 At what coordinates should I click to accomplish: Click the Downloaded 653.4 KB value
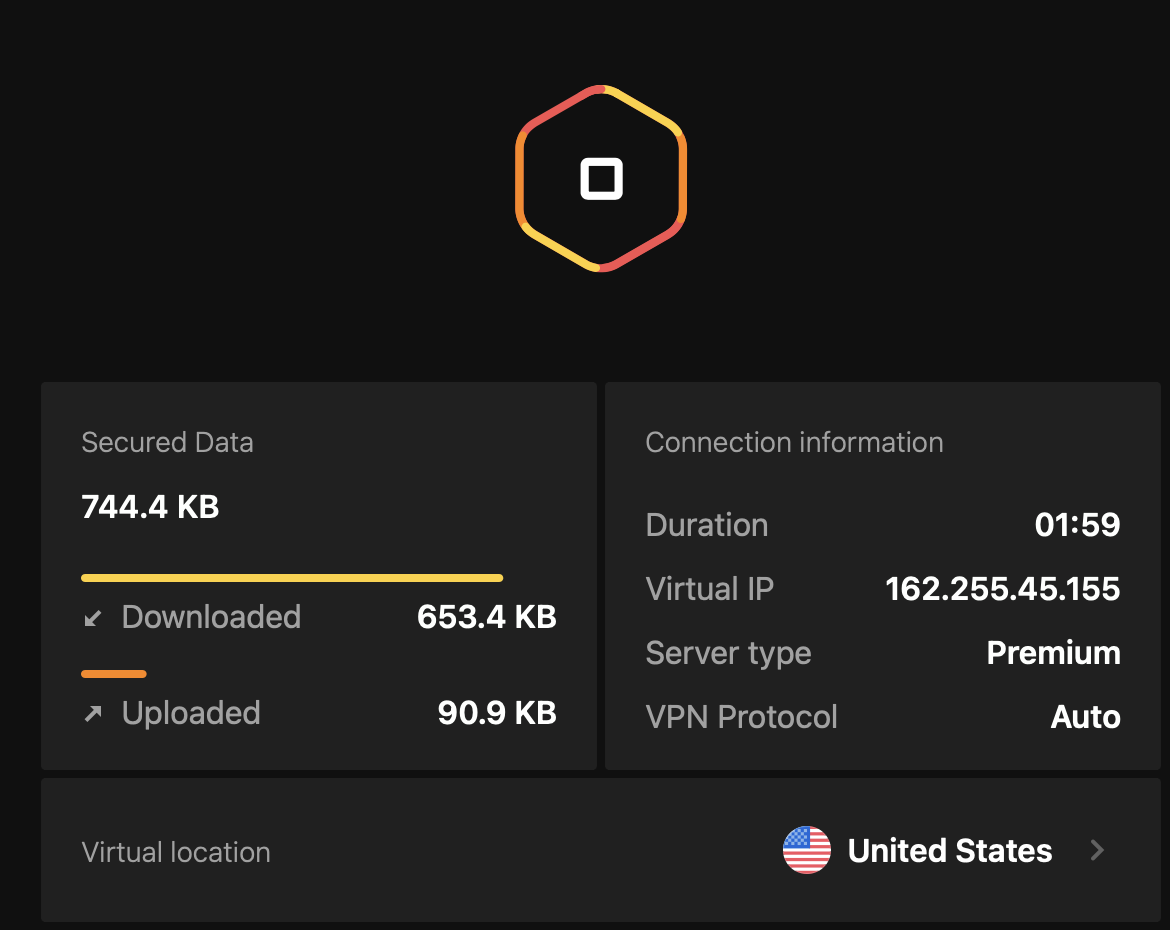pyautogui.click(x=486, y=617)
